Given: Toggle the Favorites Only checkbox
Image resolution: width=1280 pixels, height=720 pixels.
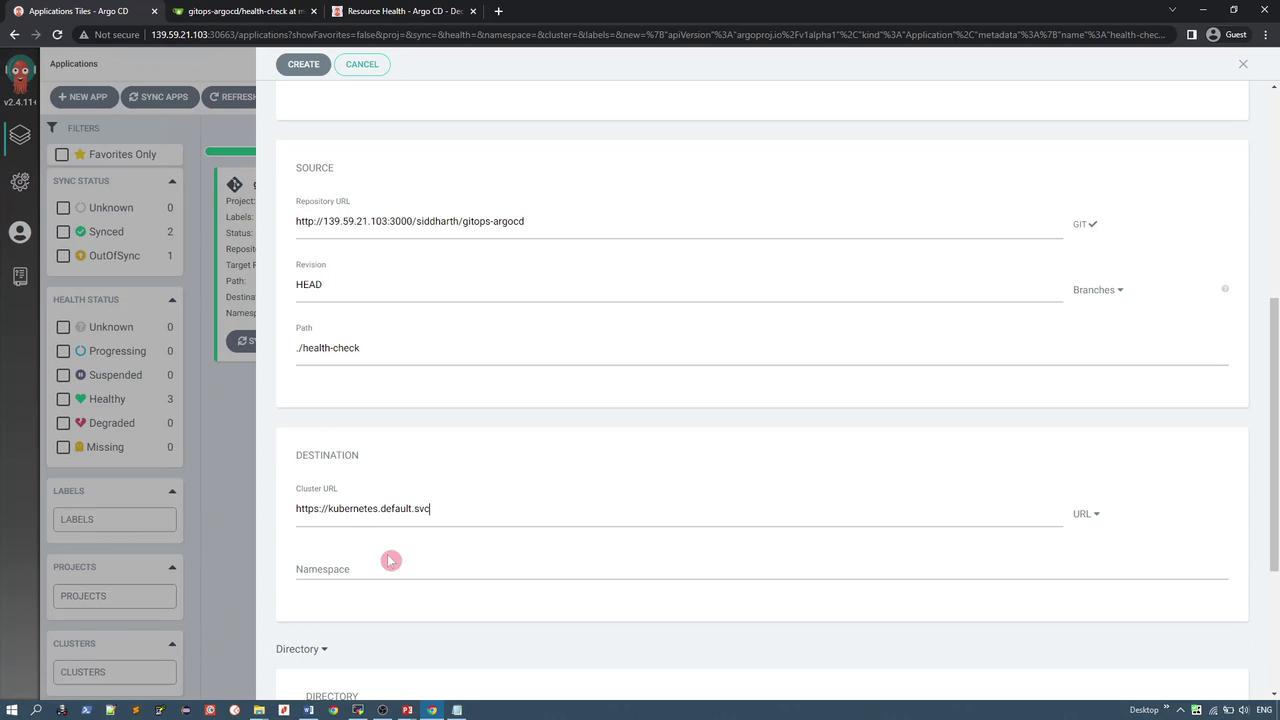Looking at the screenshot, I should (x=62, y=154).
